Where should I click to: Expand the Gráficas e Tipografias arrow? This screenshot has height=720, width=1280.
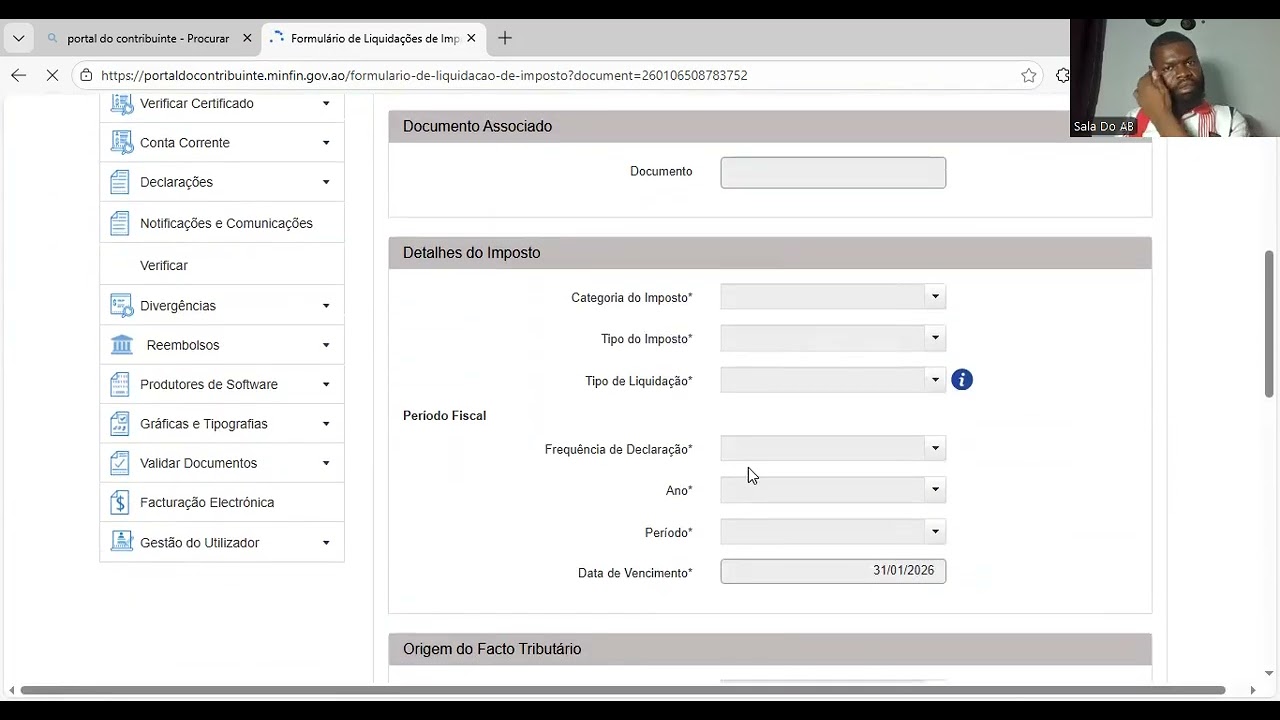point(326,424)
